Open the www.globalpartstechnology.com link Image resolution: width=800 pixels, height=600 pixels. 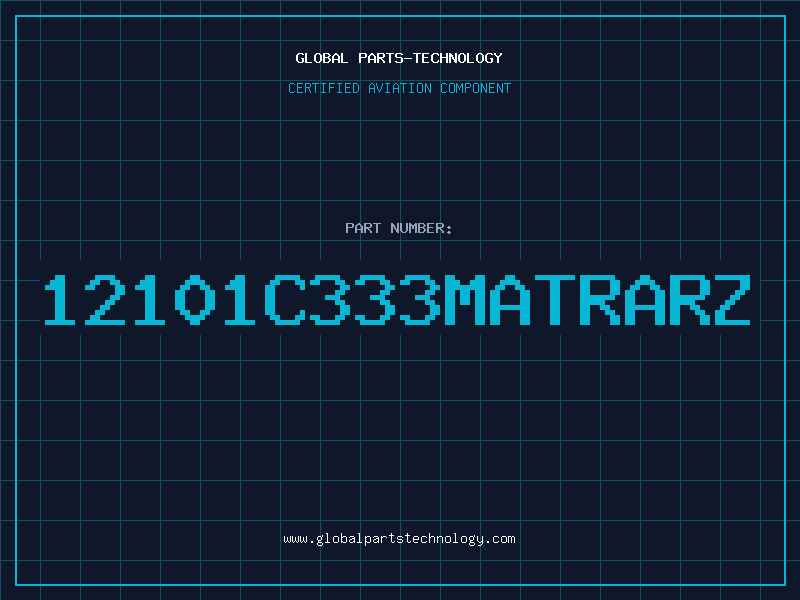399,539
